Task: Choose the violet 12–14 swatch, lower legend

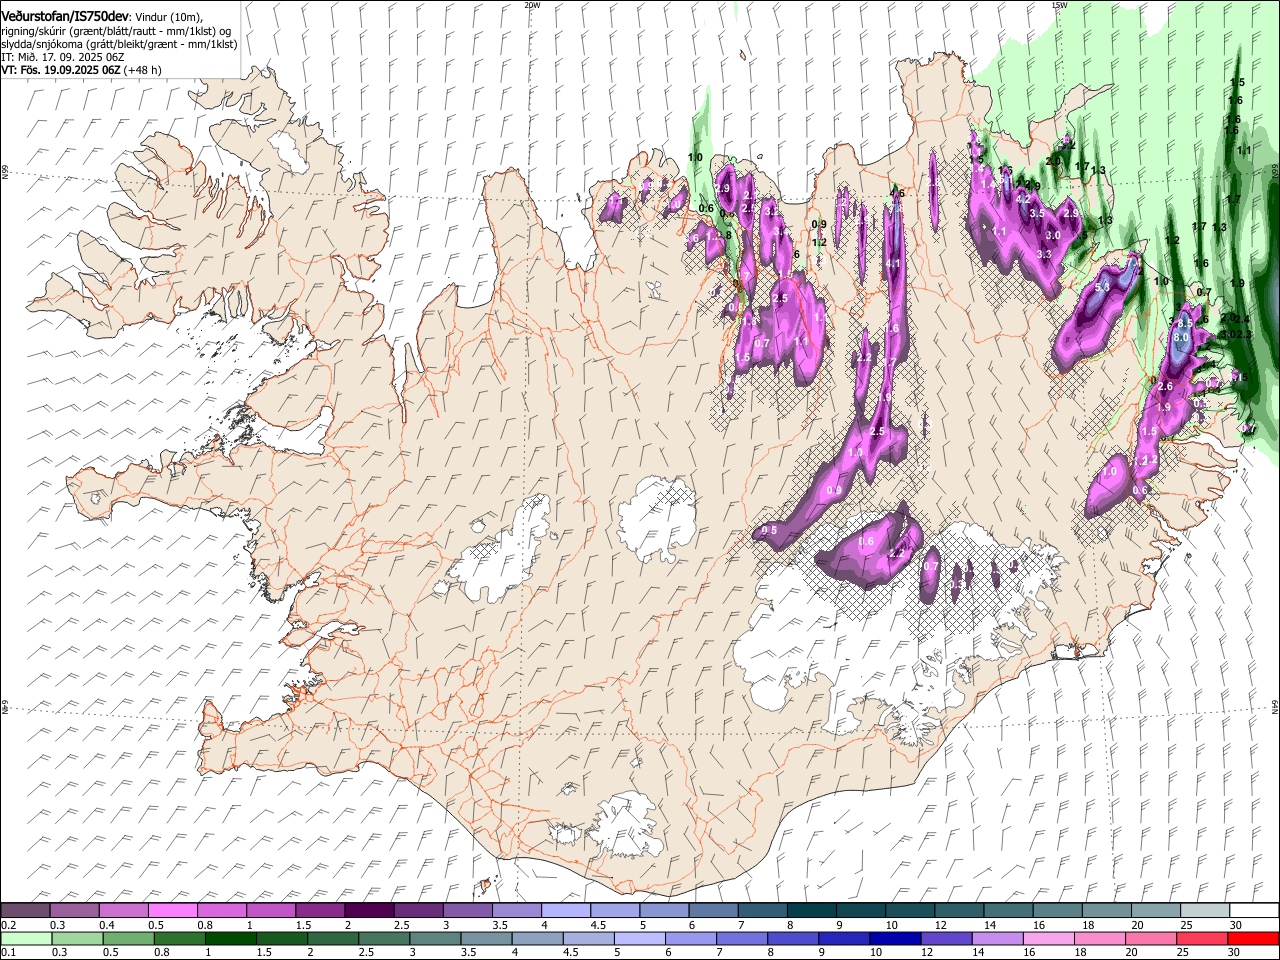Action: click(x=945, y=938)
